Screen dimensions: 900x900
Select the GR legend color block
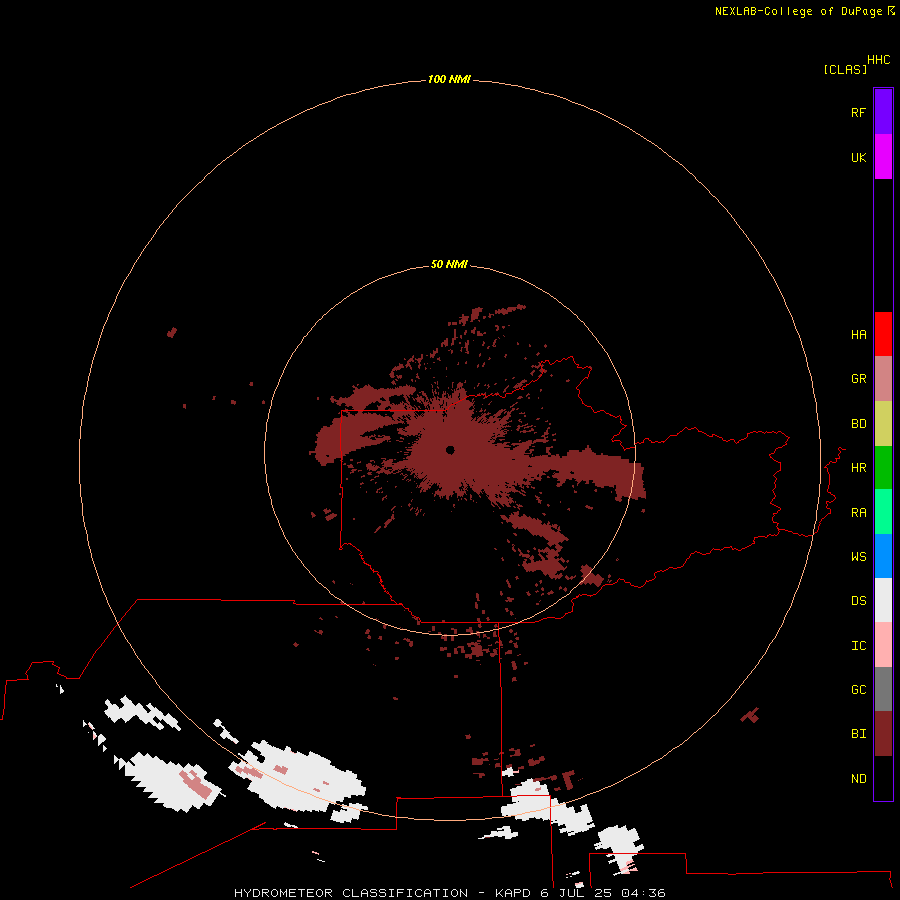883,379
